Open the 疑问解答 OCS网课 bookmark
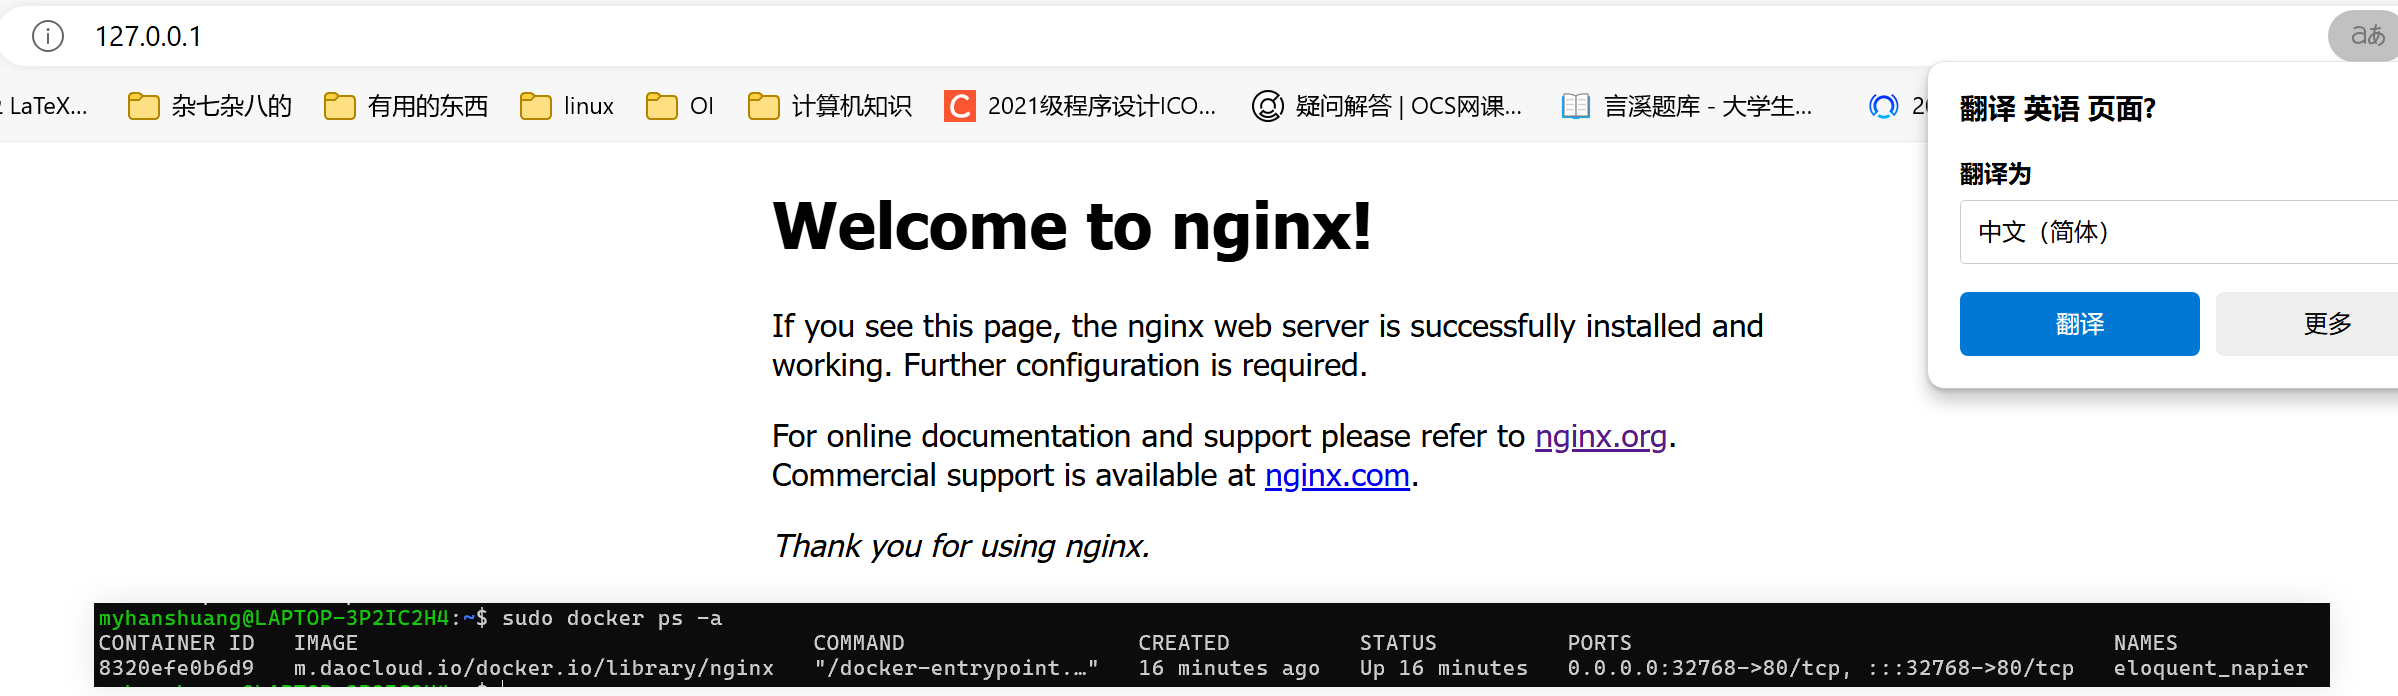 (x=1387, y=106)
